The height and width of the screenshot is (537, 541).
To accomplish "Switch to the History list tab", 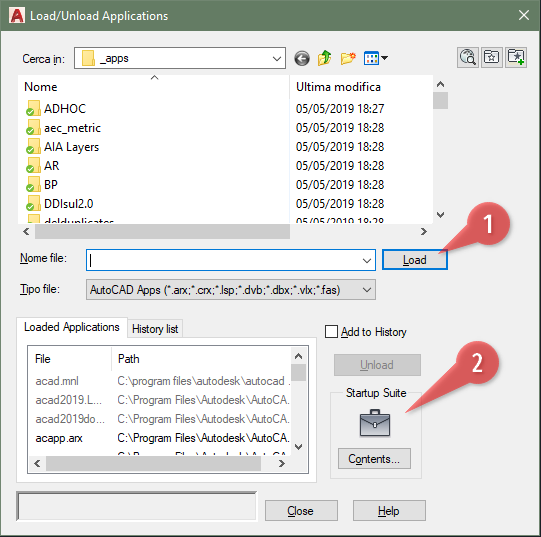I will click(155, 329).
